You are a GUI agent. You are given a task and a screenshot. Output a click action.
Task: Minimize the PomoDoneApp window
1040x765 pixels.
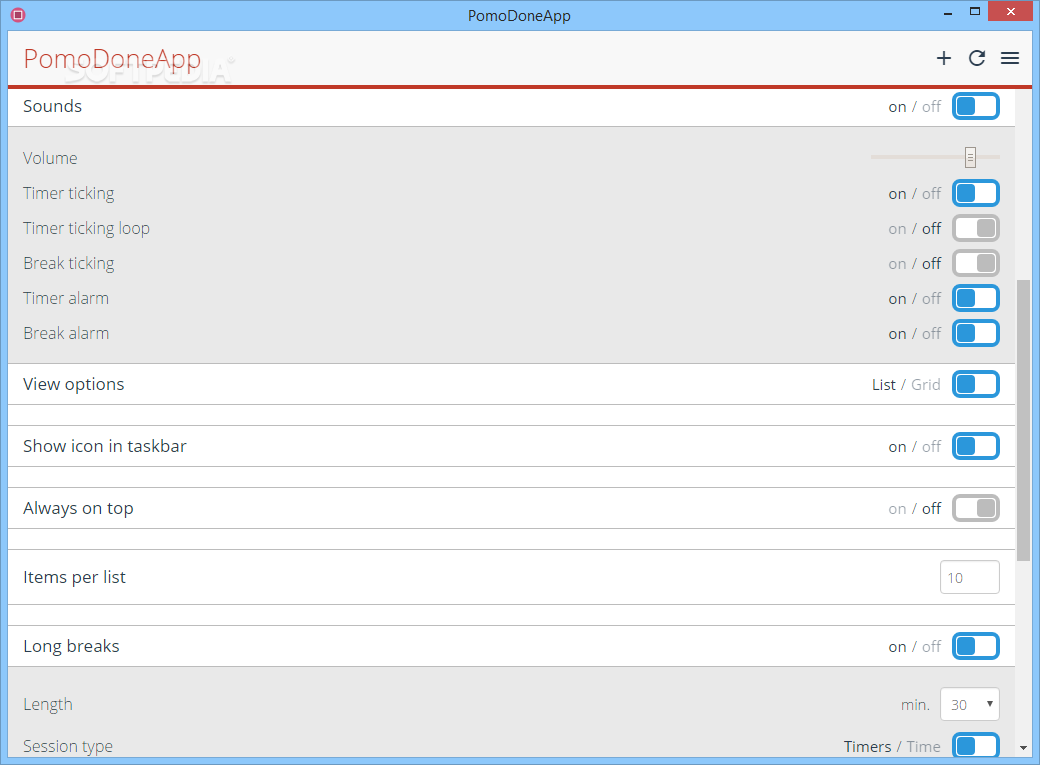(x=948, y=12)
